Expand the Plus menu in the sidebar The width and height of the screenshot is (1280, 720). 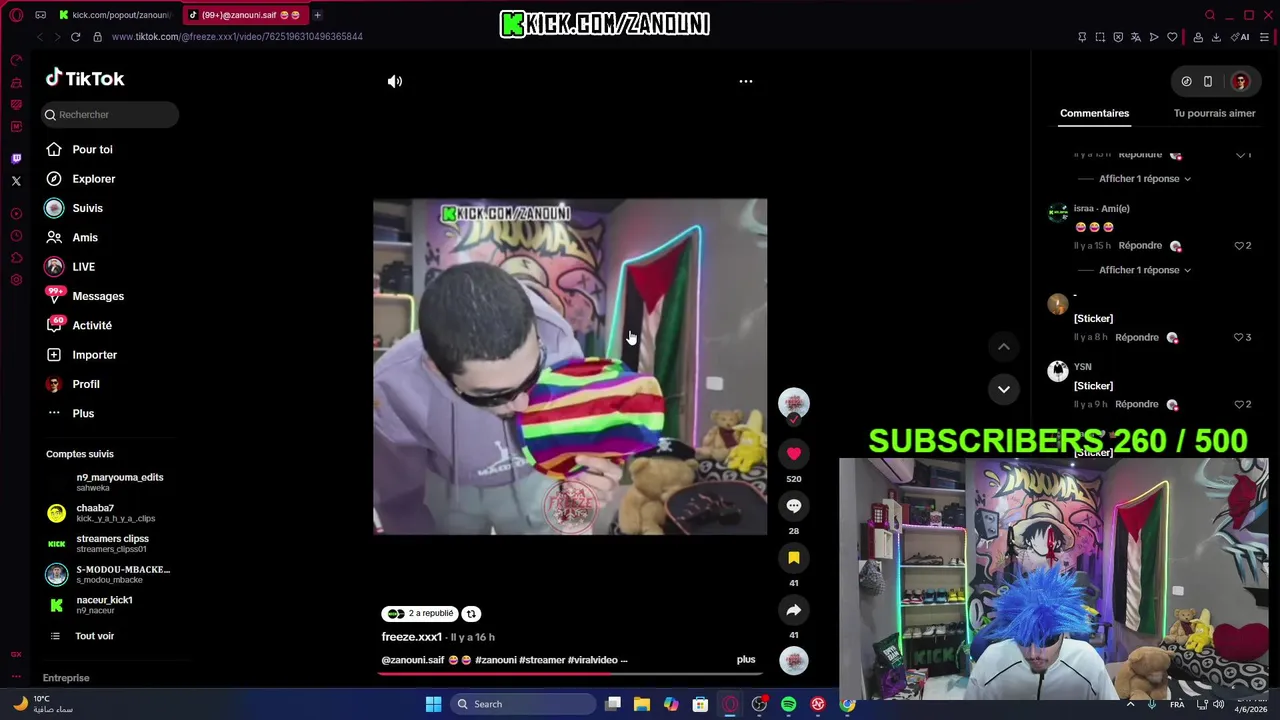click(83, 414)
